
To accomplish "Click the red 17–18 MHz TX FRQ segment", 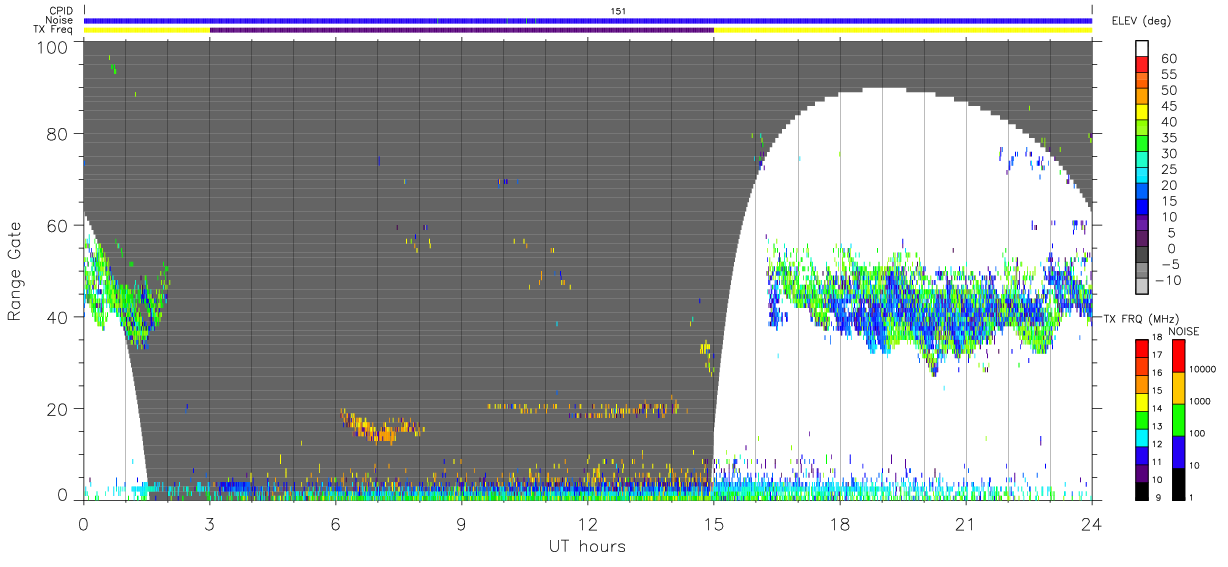I will (1142, 347).
